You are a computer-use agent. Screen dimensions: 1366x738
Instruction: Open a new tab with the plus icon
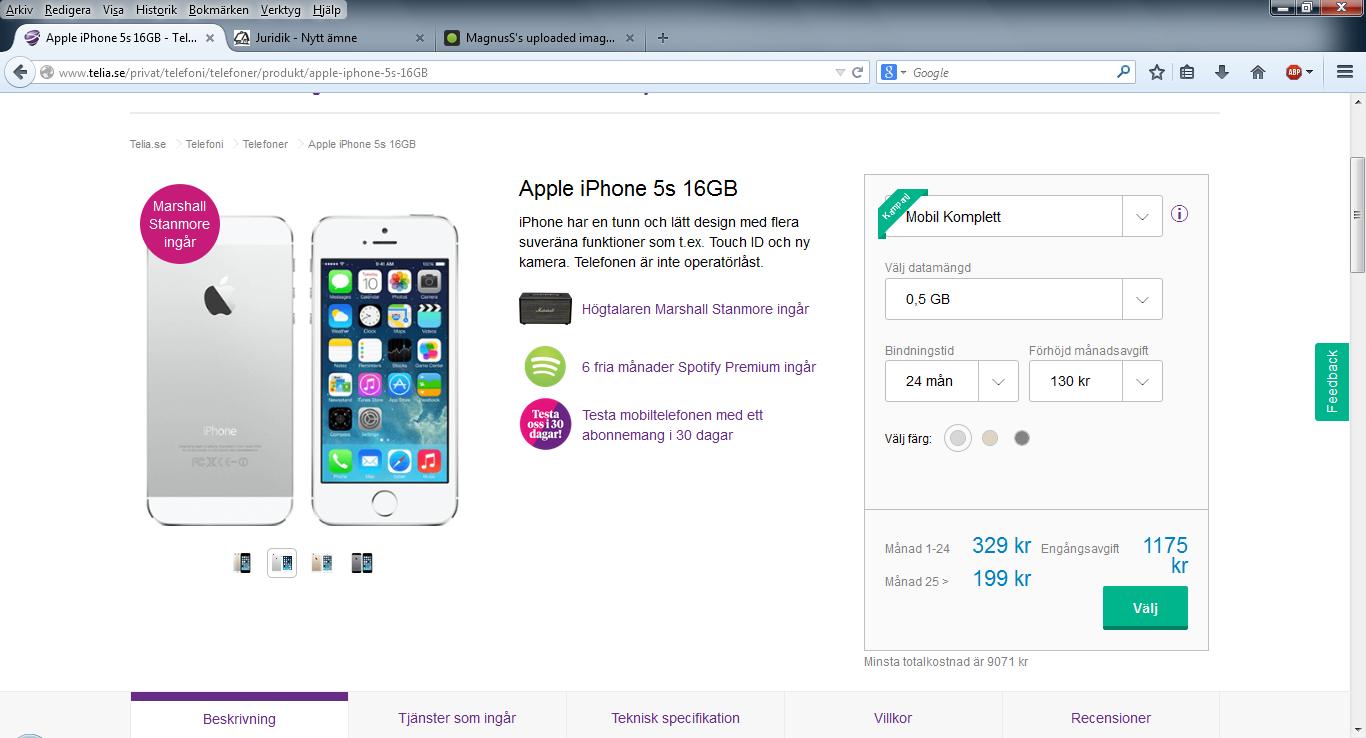coord(662,38)
